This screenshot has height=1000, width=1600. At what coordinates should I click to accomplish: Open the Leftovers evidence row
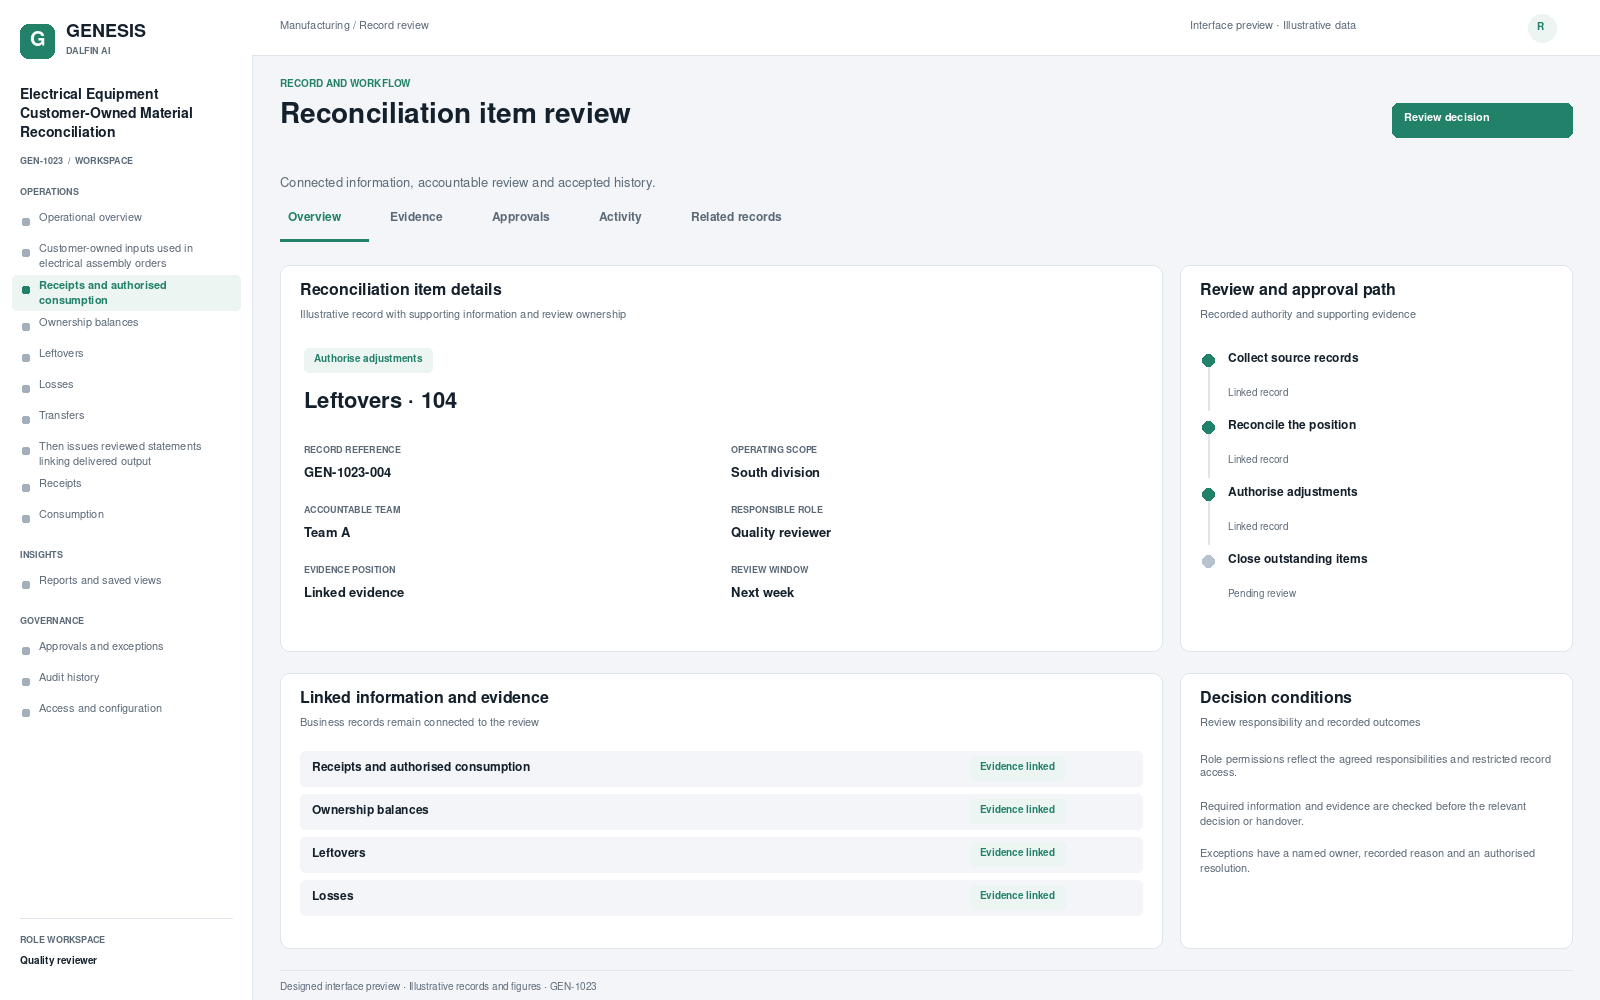[x=721, y=854]
